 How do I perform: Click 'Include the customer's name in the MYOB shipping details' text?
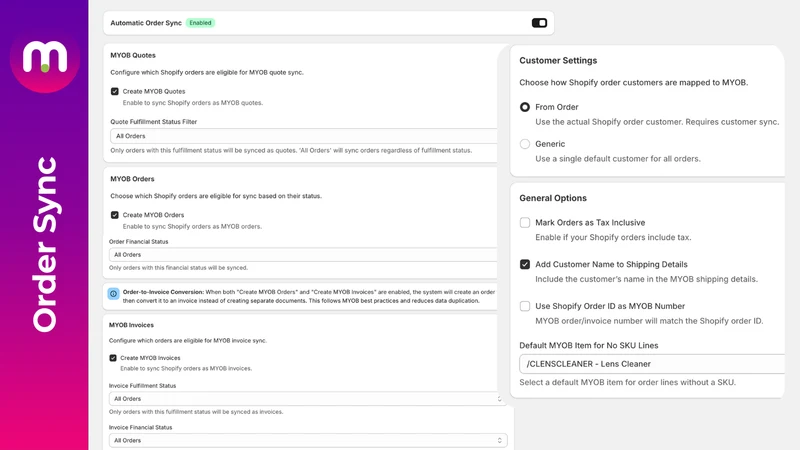pyautogui.click(x=646, y=279)
